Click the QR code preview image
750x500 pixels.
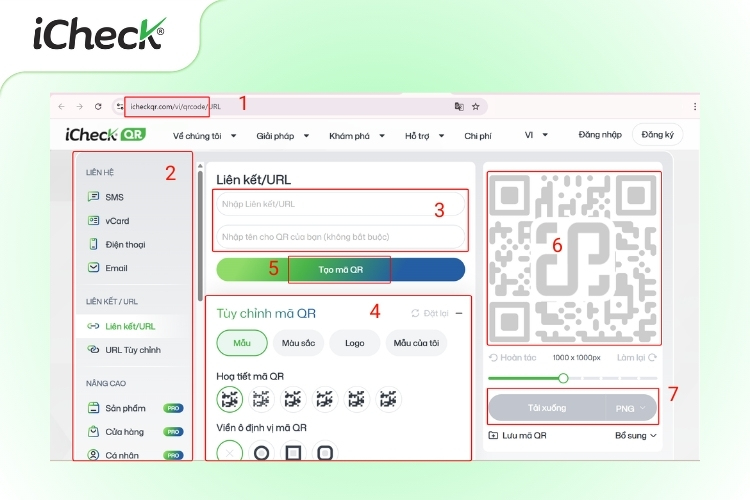point(574,258)
